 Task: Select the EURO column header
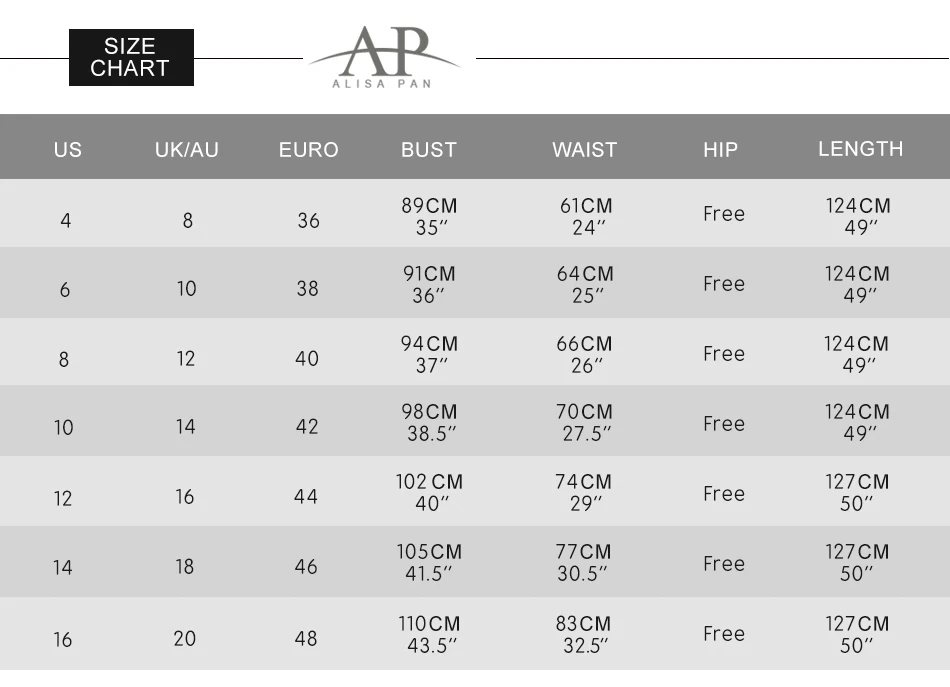pos(308,150)
